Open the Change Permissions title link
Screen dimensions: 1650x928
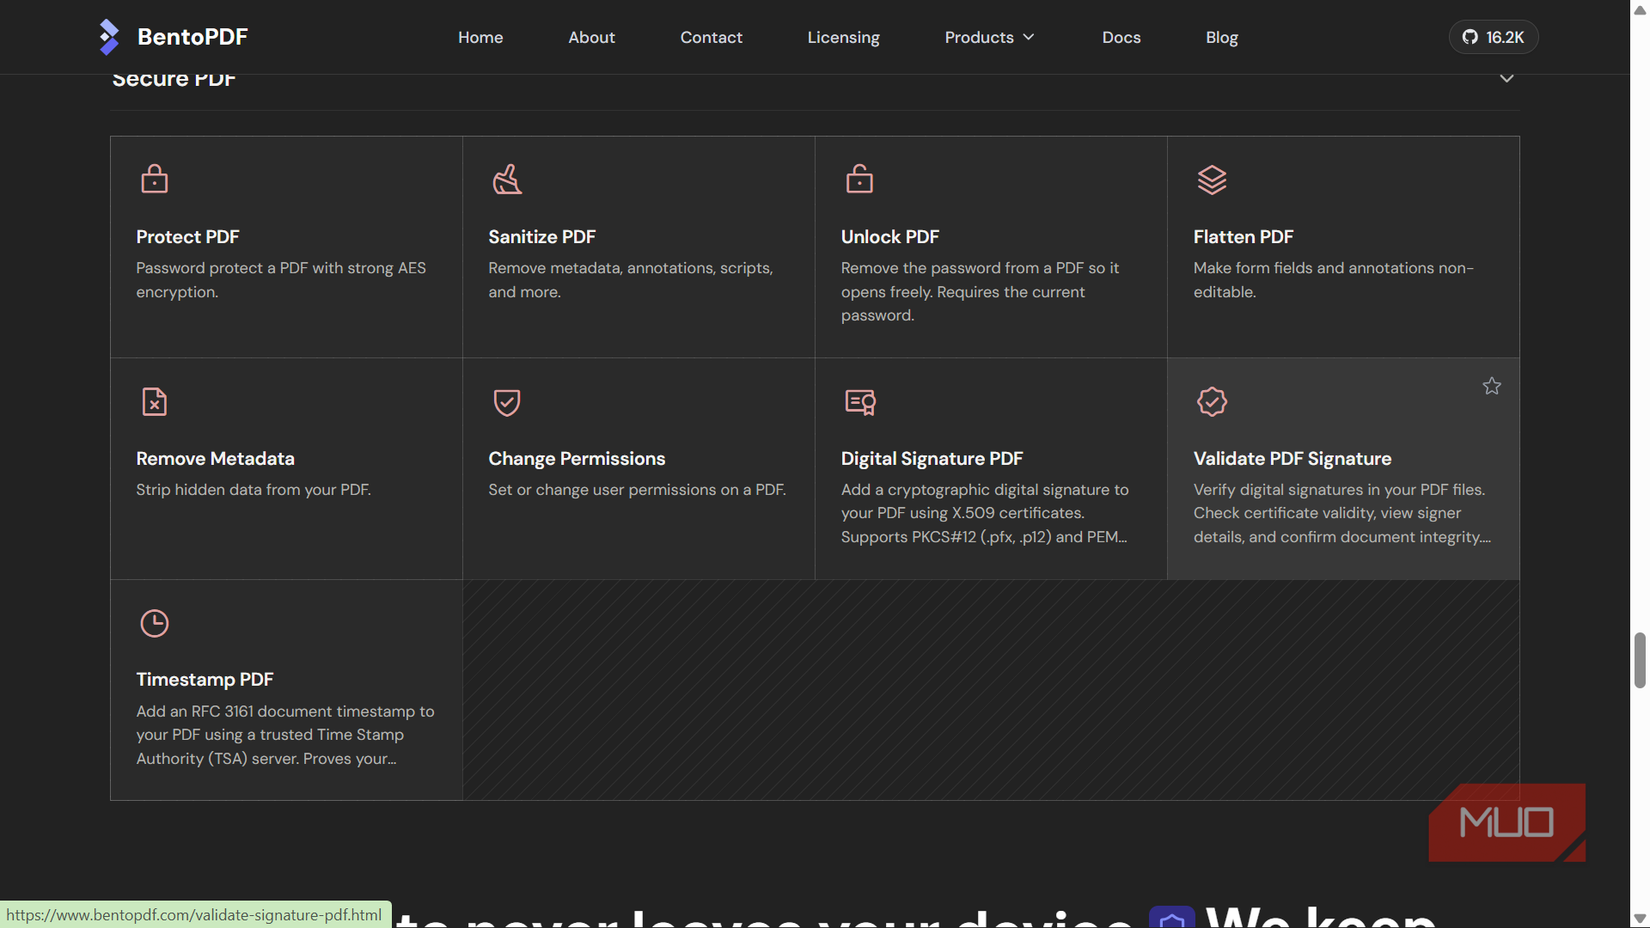click(x=577, y=458)
